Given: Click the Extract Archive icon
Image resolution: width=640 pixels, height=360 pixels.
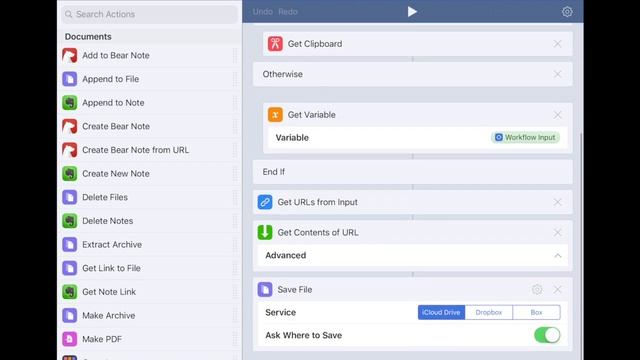Looking at the screenshot, I should coord(70,245).
